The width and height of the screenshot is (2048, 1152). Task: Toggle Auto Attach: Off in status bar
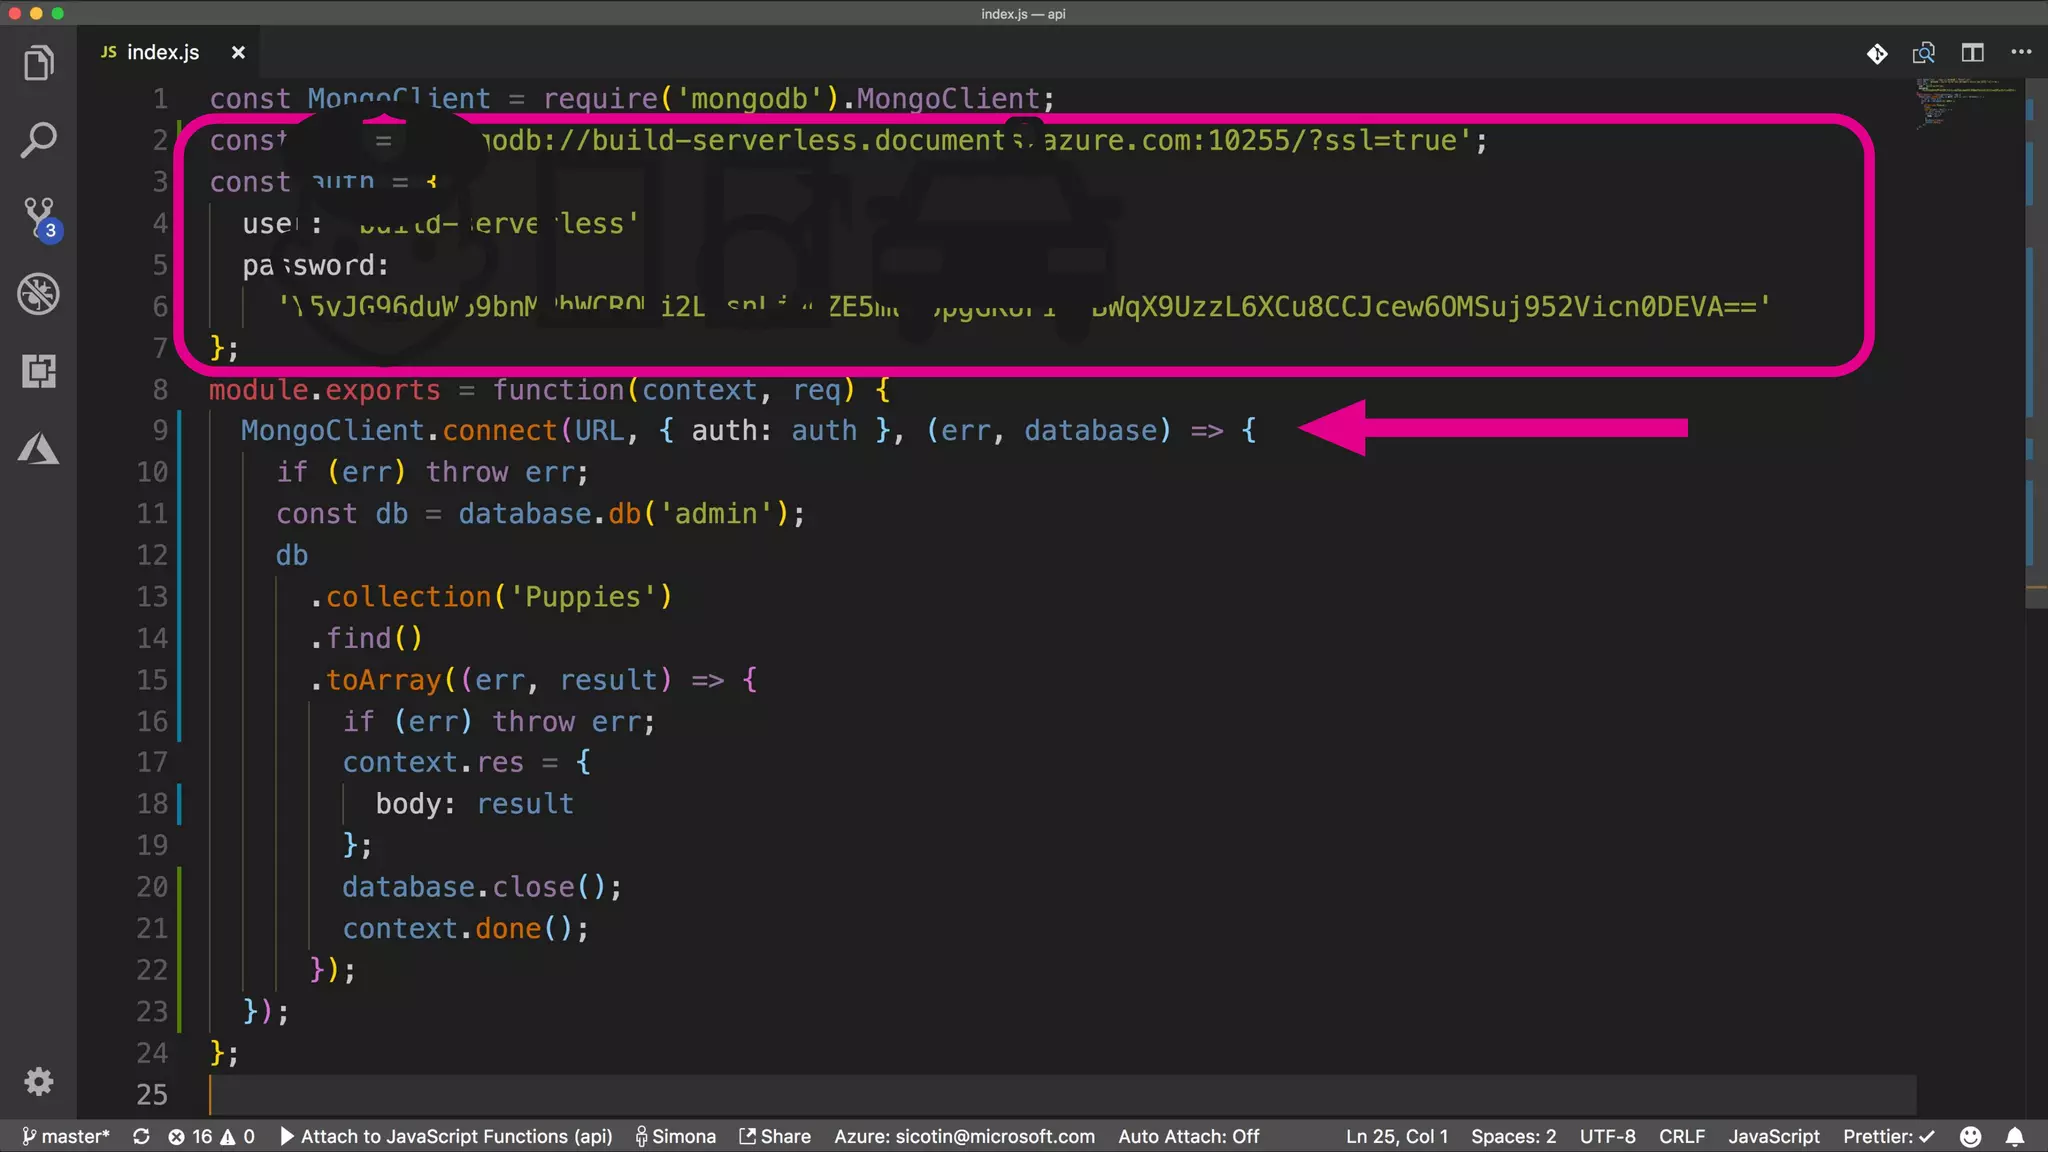click(1188, 1136)
